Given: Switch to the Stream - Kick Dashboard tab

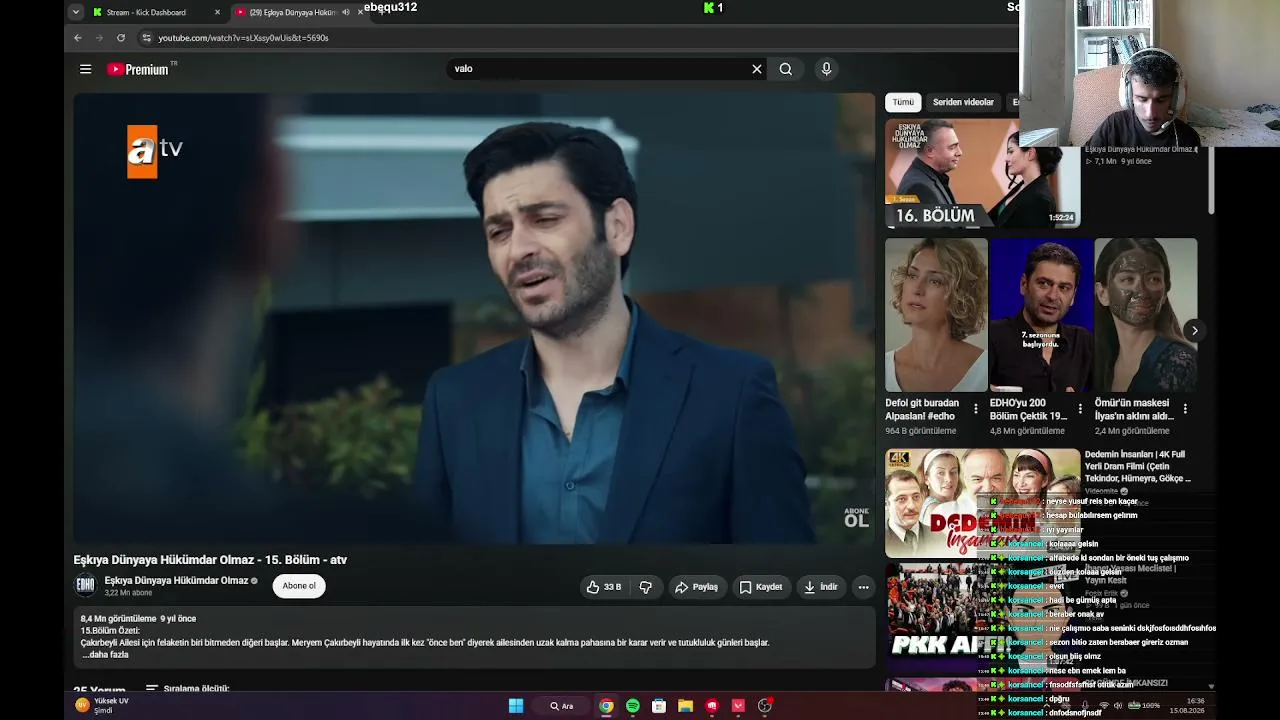Looking at the screenshot, I should click(x=147, y=12).
